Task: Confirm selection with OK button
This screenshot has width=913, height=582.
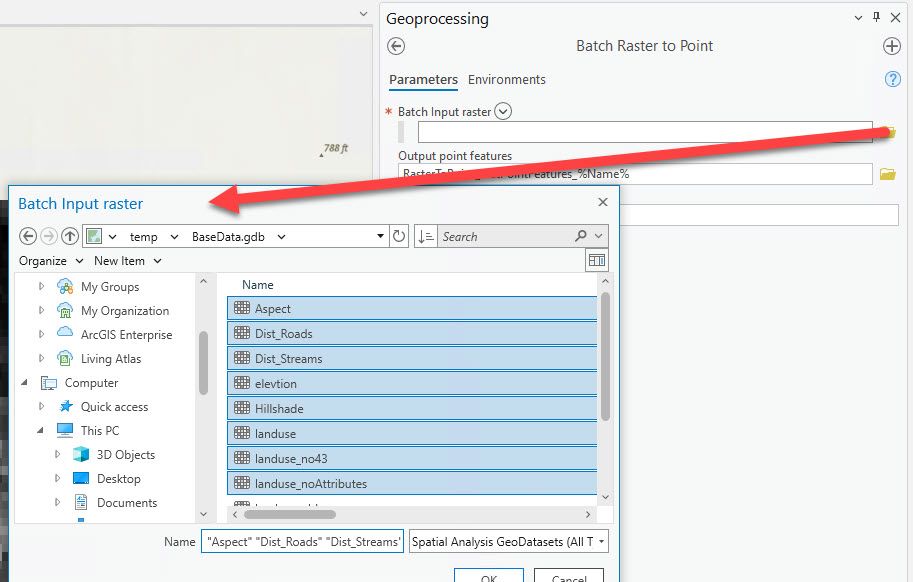Action: (x=489, y=576)
